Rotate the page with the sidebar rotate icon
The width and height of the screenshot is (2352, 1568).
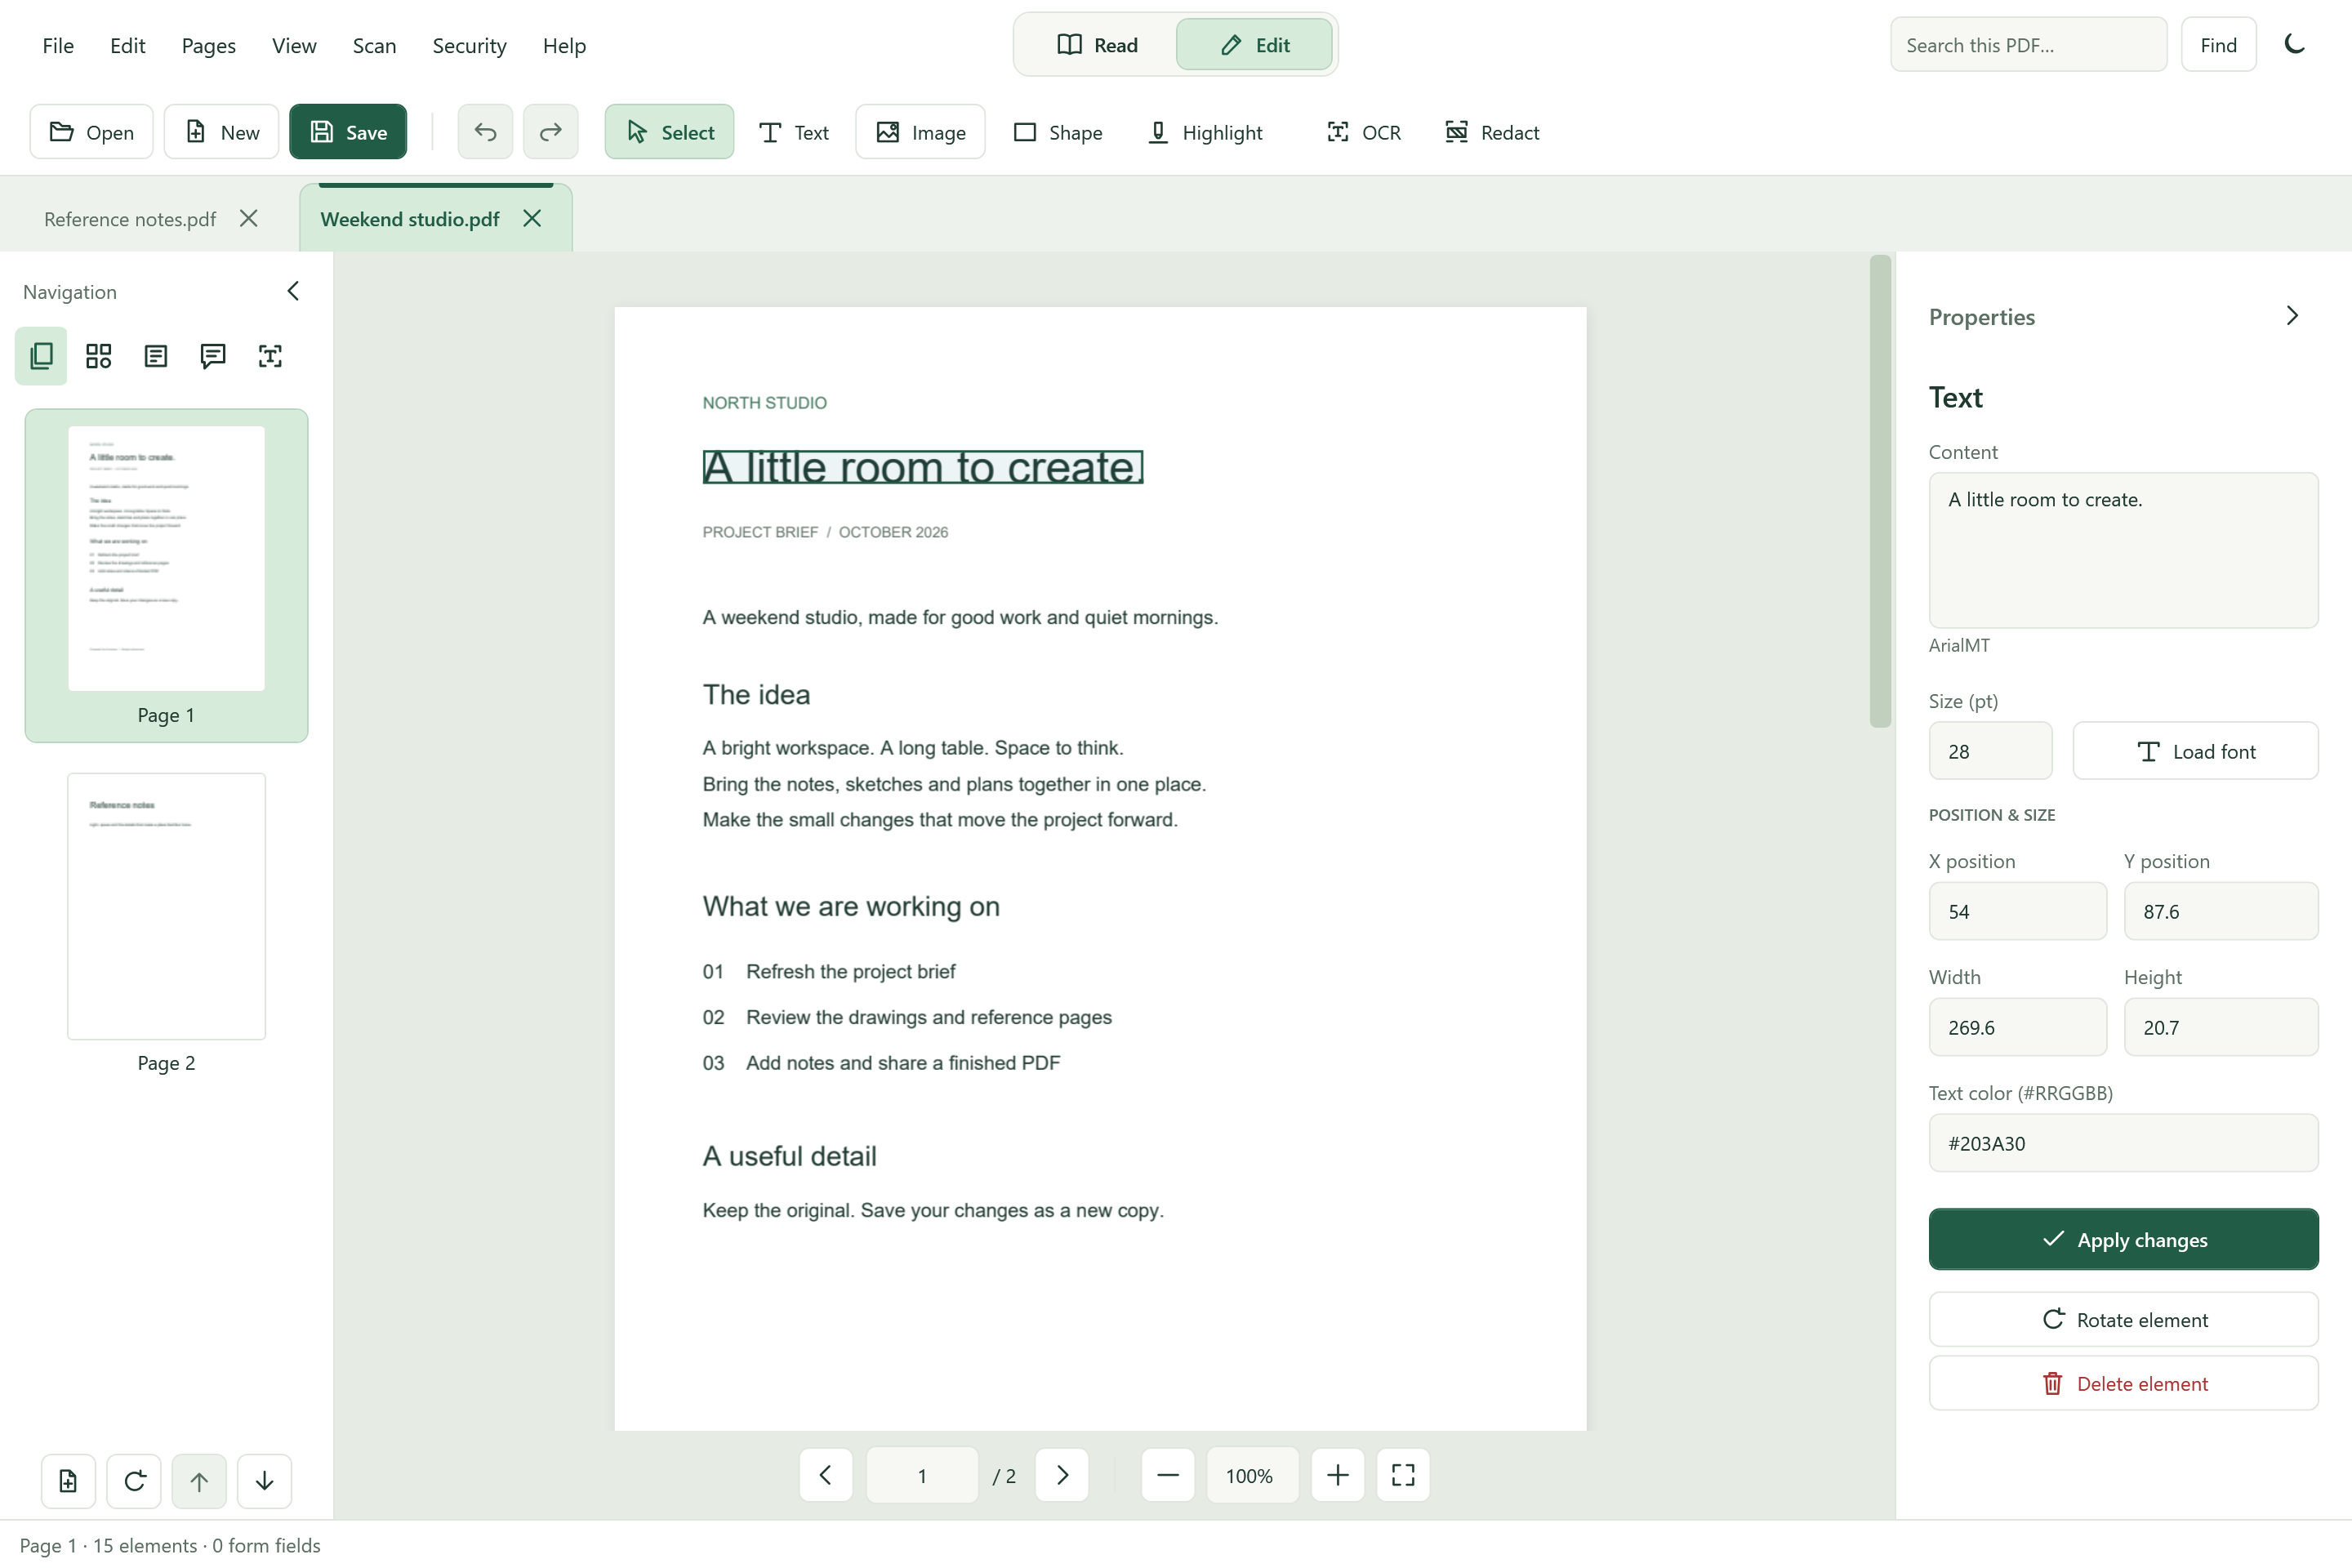[x=134, y=1481]
